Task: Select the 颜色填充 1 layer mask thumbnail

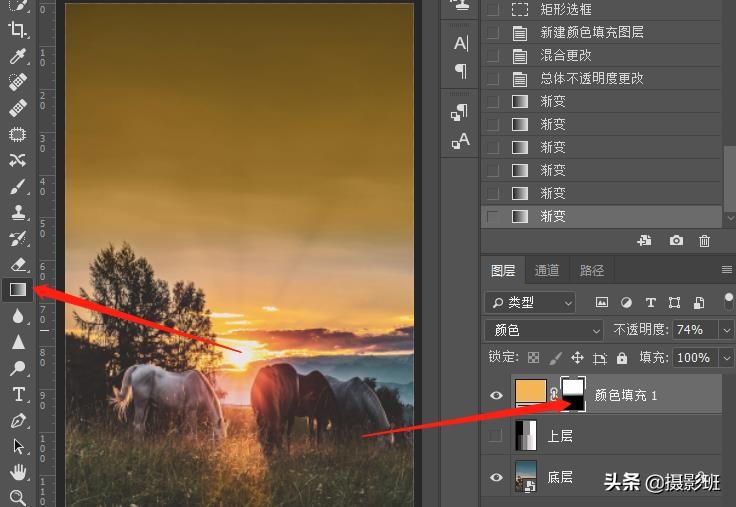Action: click(573, 394)
